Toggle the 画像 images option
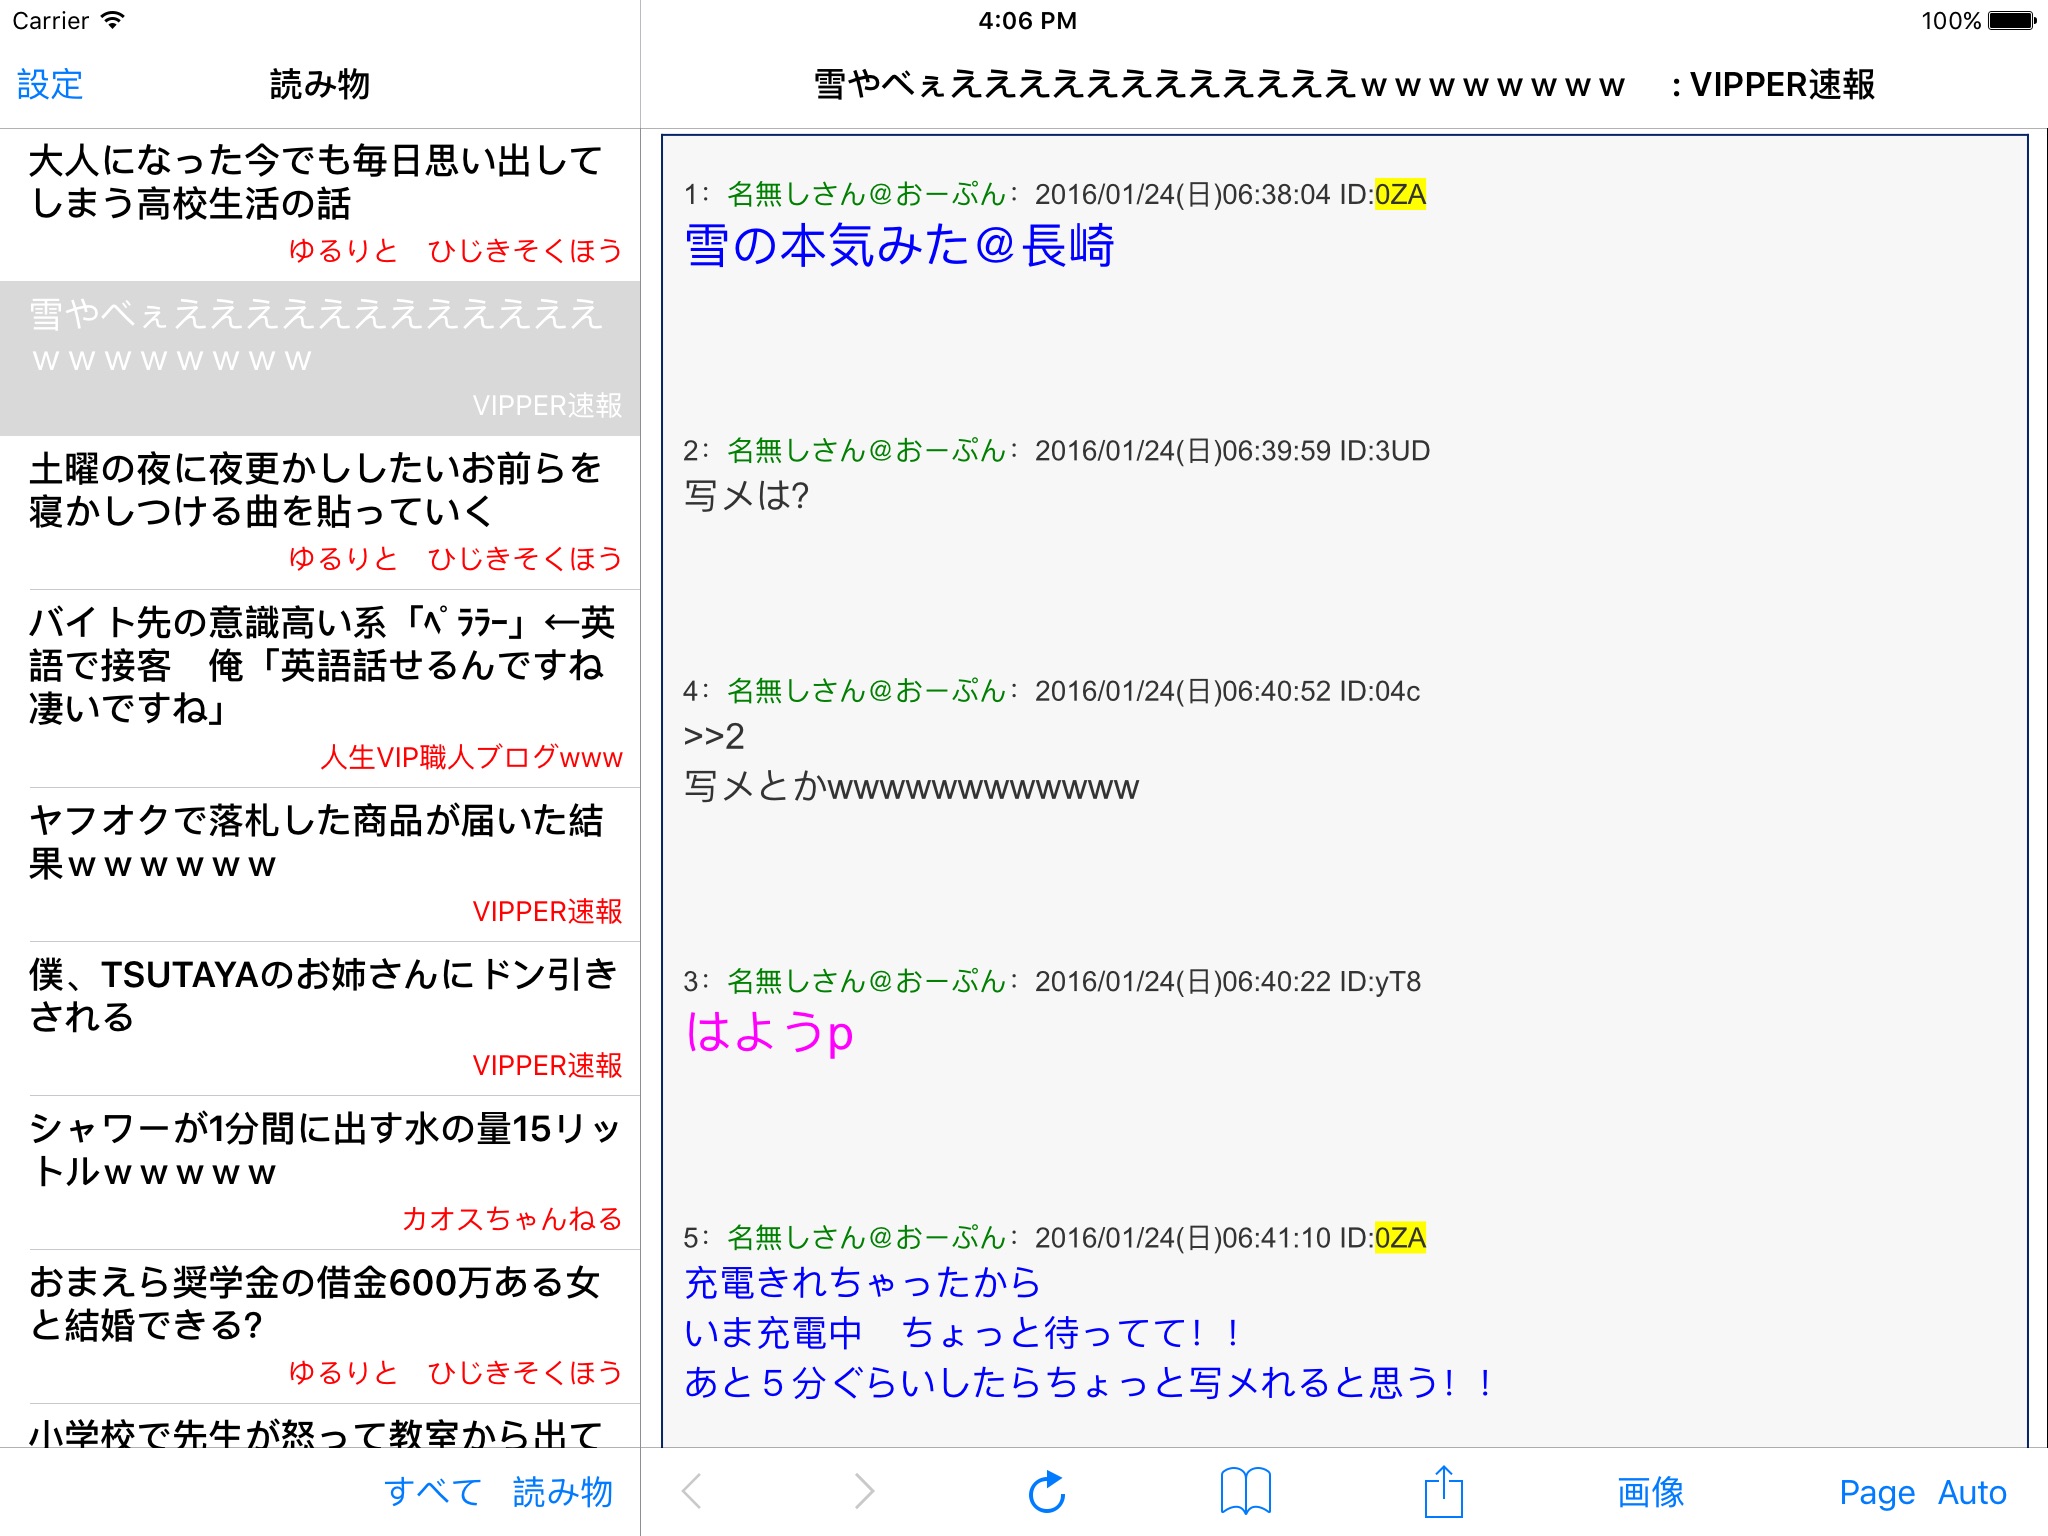The image size is (2048, 1536). tap(1650, 1492)
